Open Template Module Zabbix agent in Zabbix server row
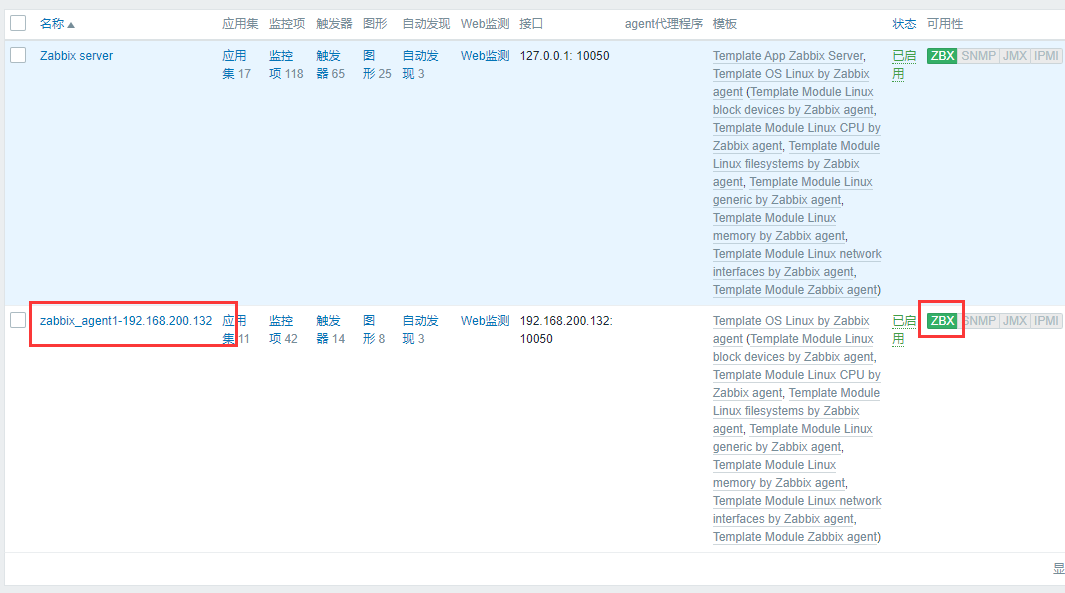The height and width of the screenshot is (593, 1065). click(795, 290)
